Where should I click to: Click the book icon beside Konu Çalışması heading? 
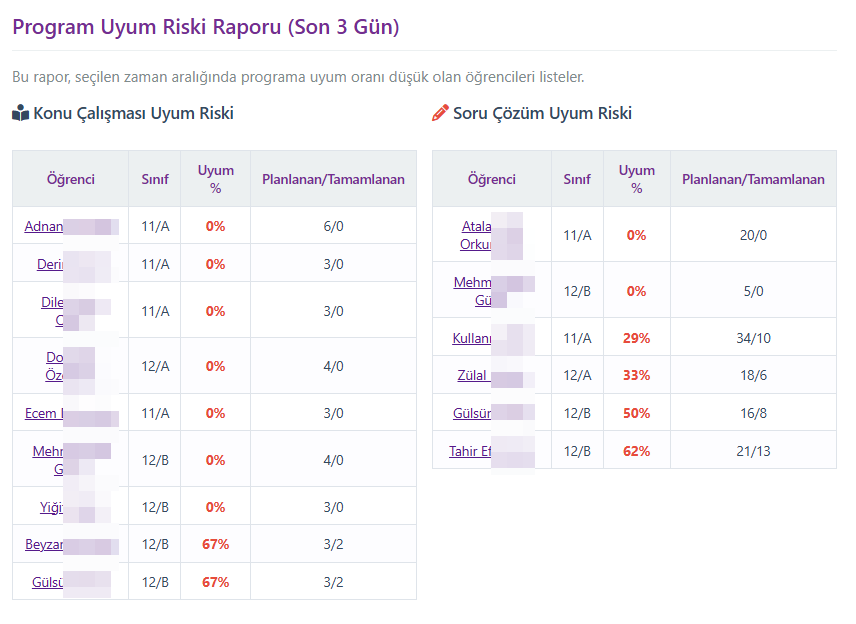pos(21,114)
